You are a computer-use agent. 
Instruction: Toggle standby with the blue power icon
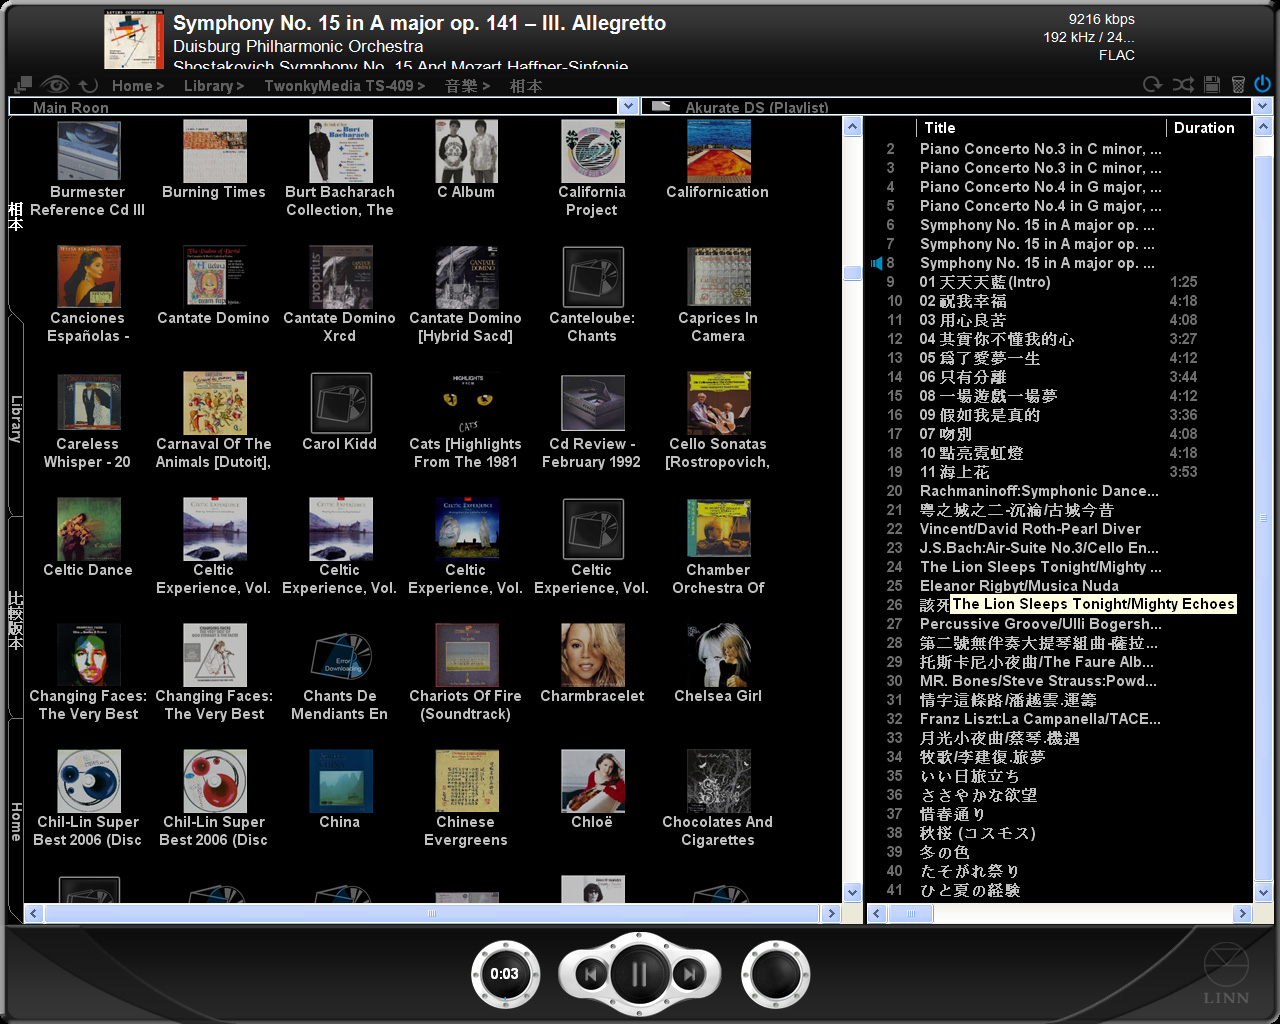[1263, 84]
